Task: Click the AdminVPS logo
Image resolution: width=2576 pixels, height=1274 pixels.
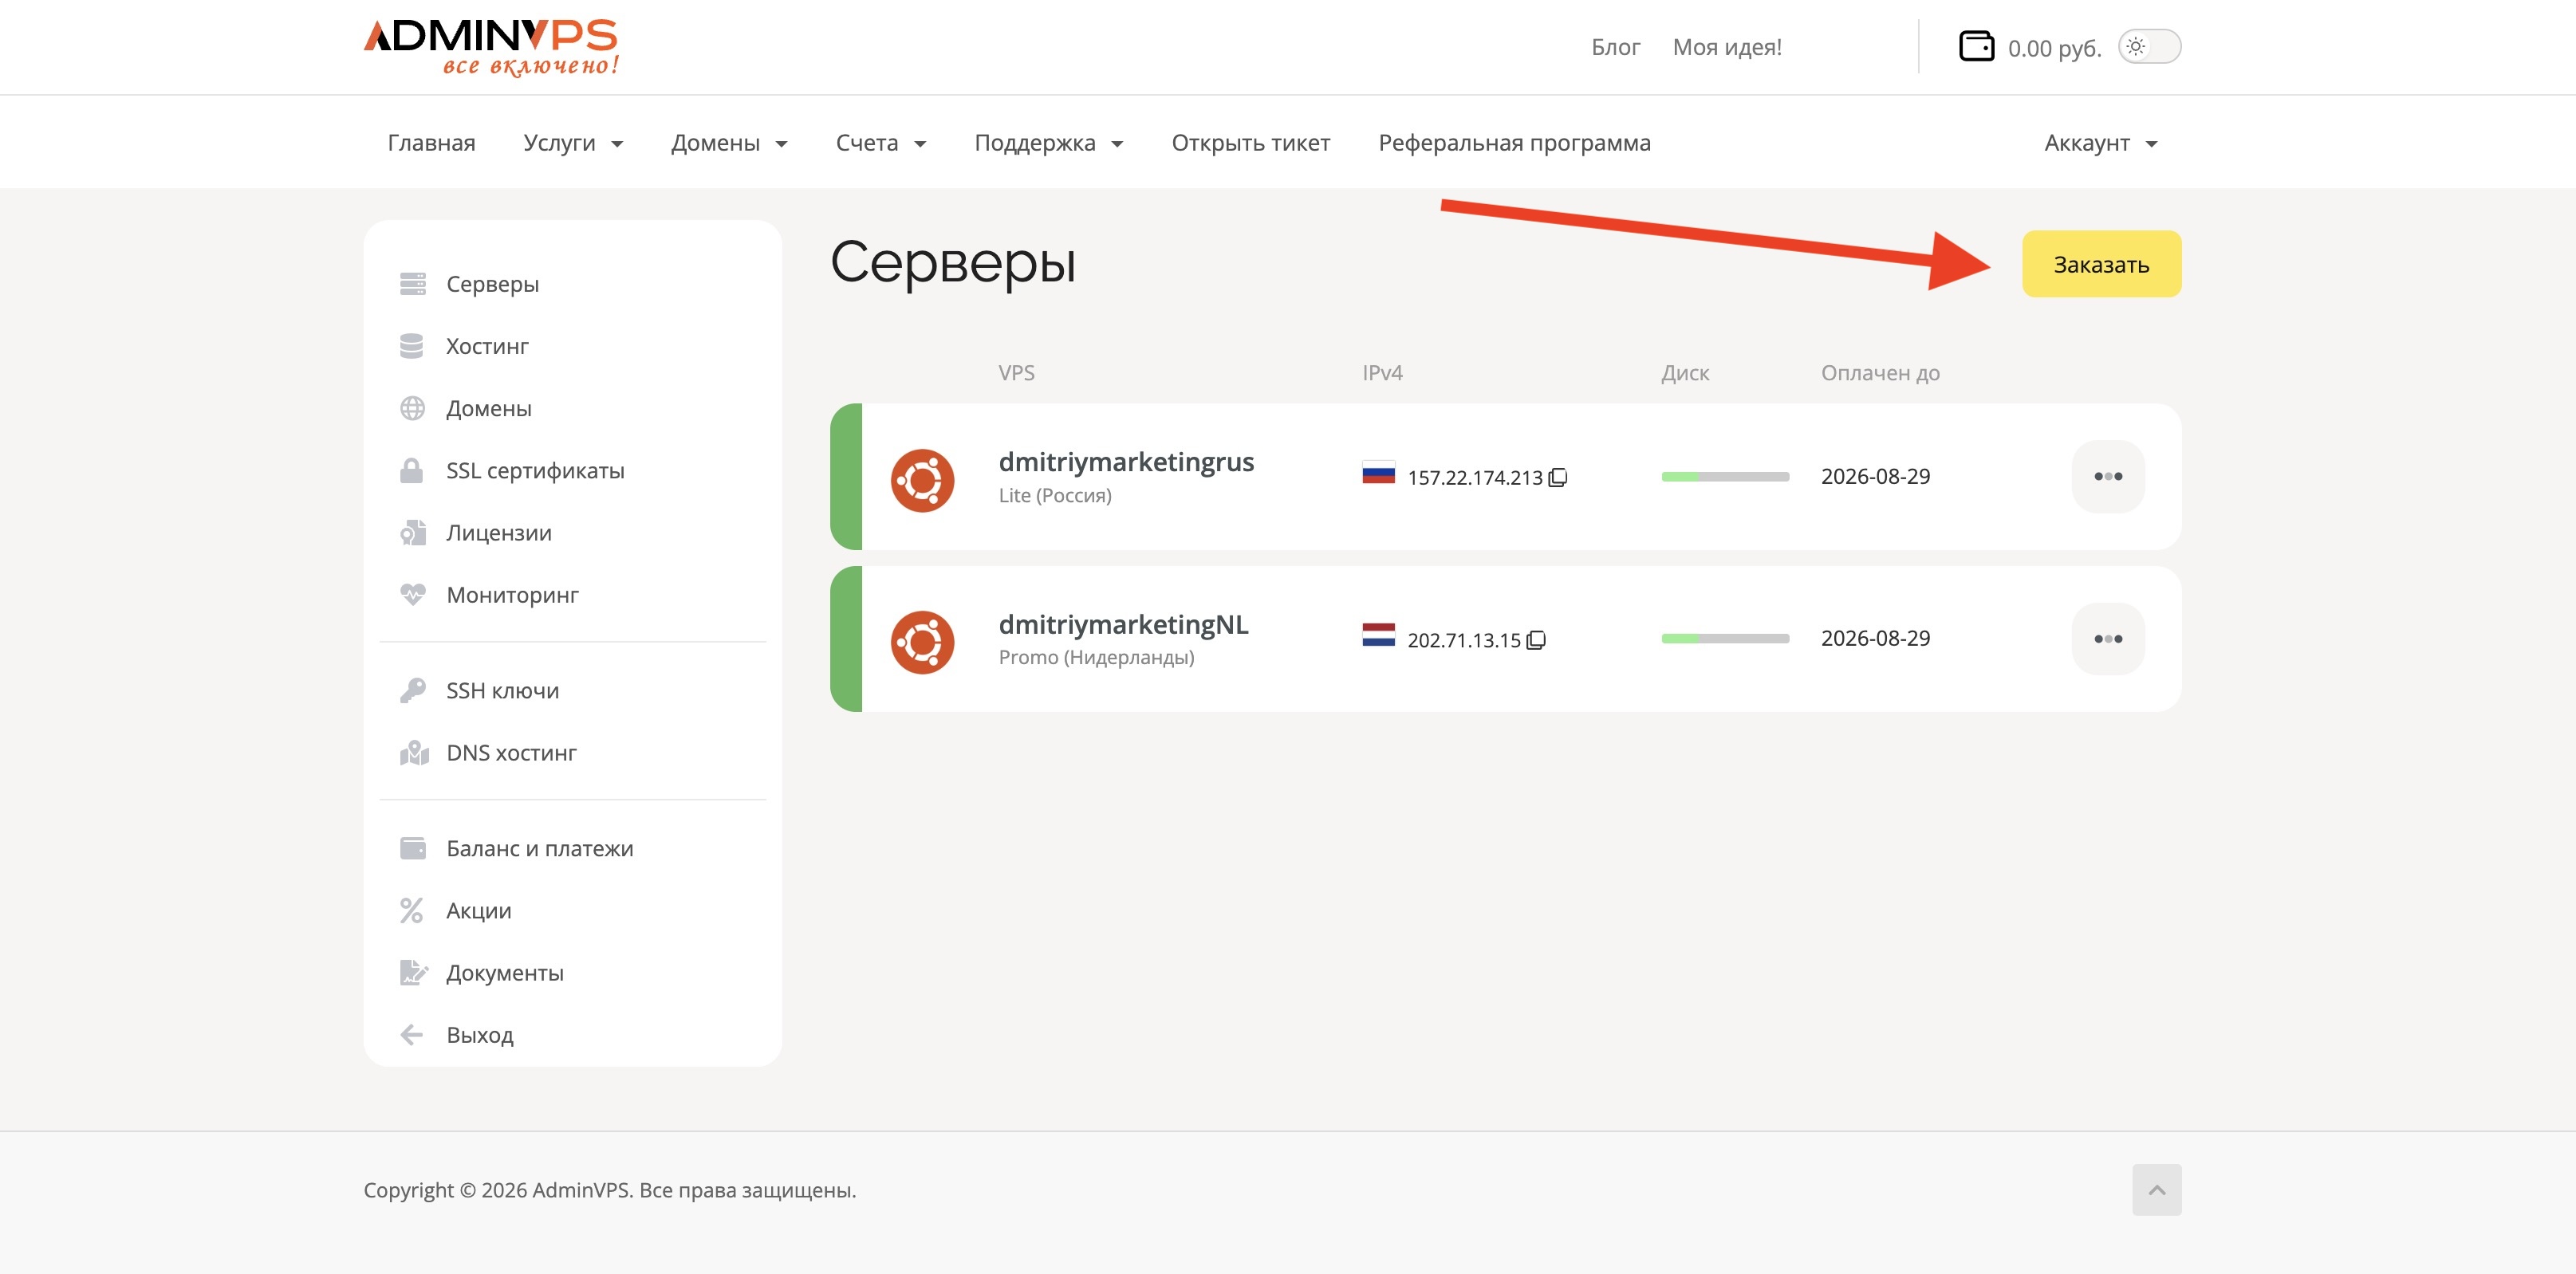Action: coord(491,47)
